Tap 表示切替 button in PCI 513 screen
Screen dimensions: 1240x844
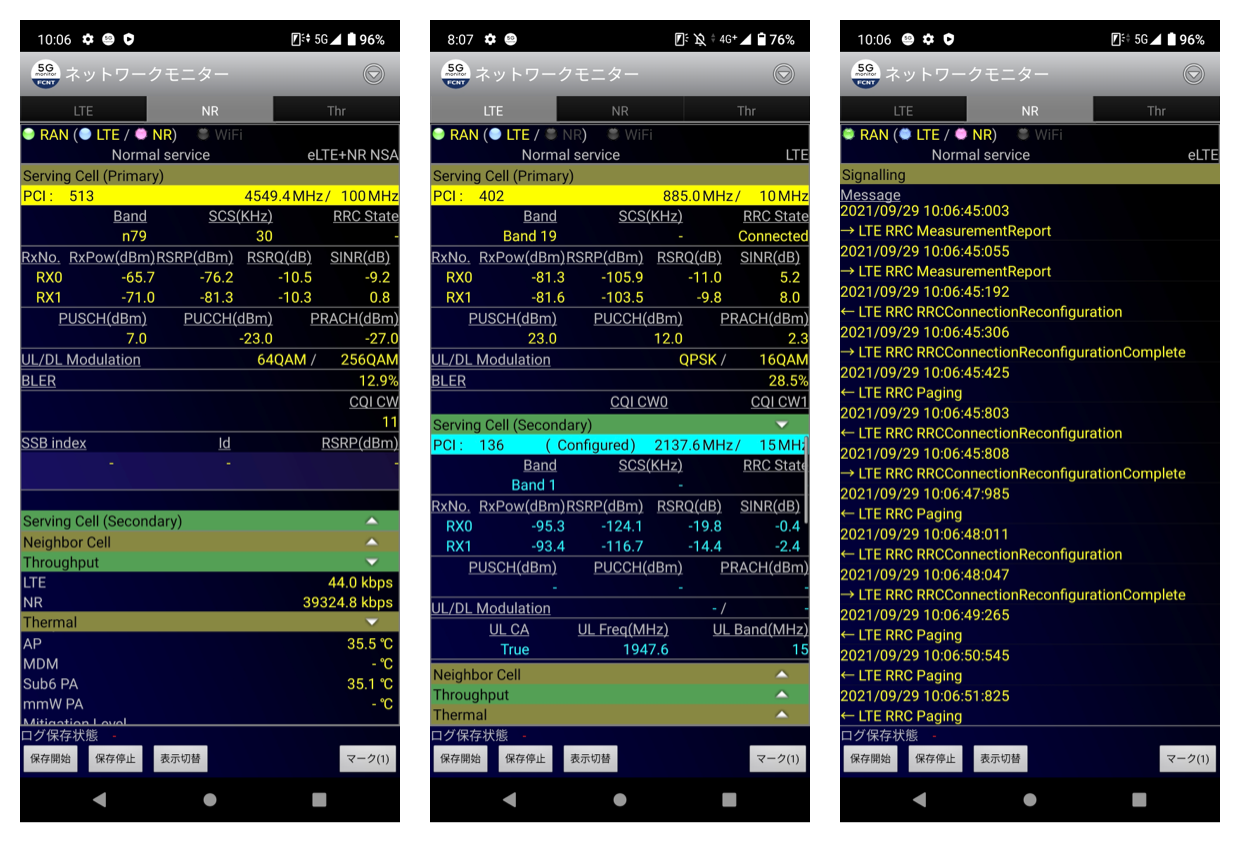(180, 759)
